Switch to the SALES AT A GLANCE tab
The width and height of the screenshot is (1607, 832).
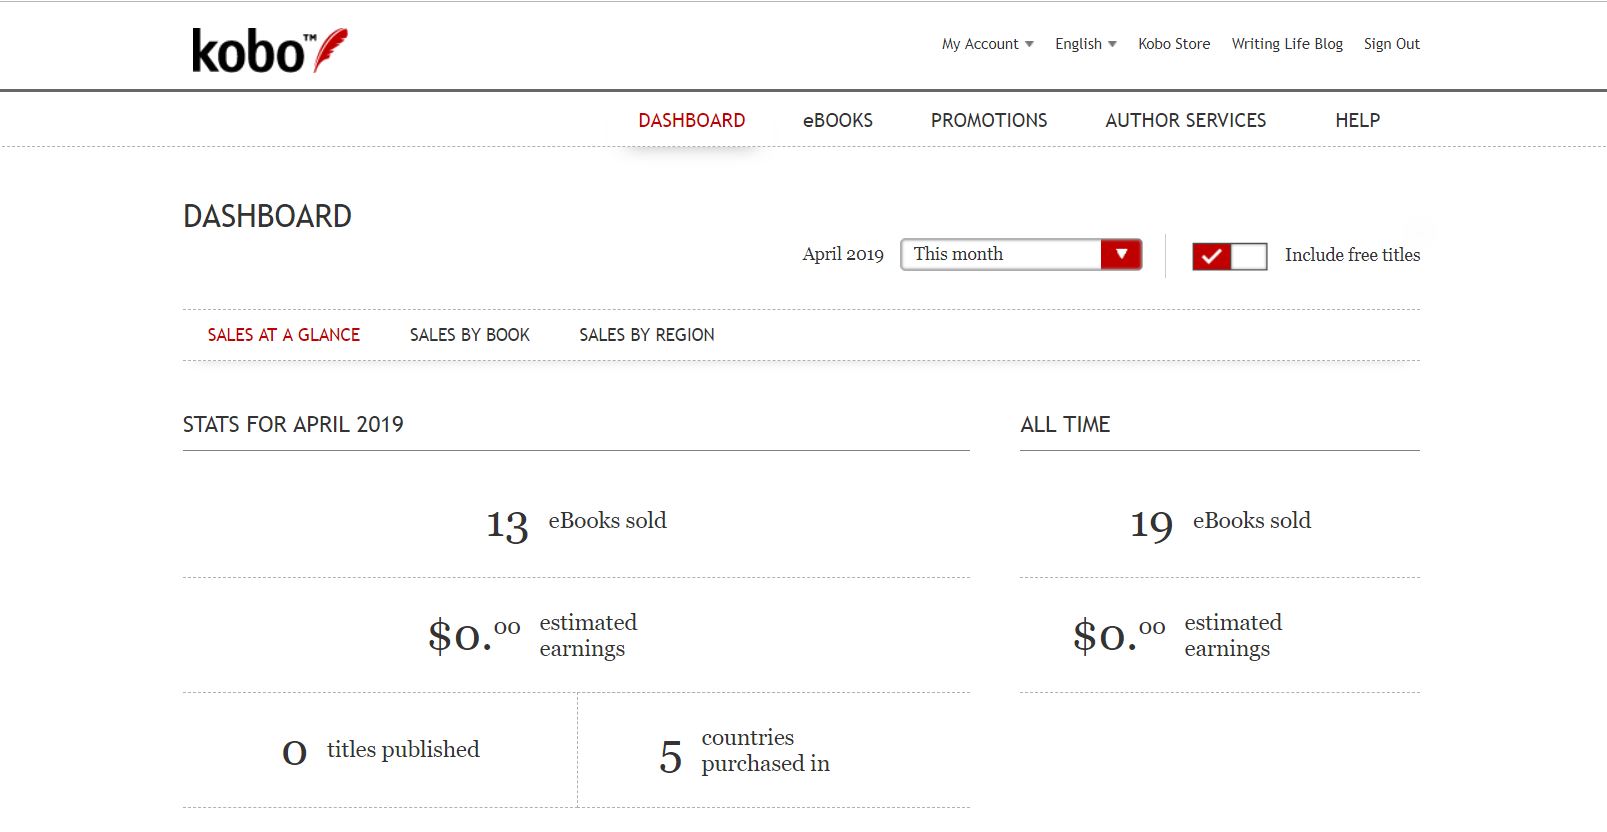coord(284,335)
